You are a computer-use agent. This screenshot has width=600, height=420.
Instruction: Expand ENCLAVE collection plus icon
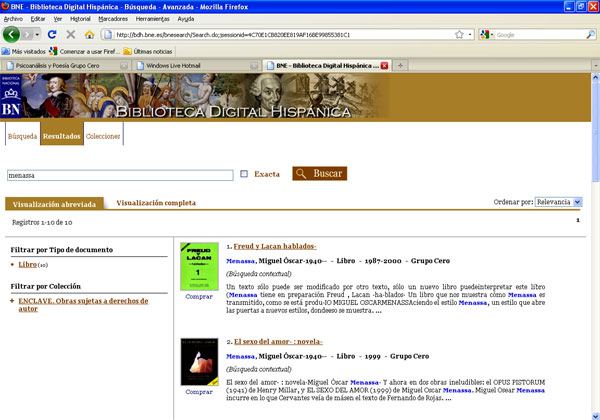pos(12,301)
